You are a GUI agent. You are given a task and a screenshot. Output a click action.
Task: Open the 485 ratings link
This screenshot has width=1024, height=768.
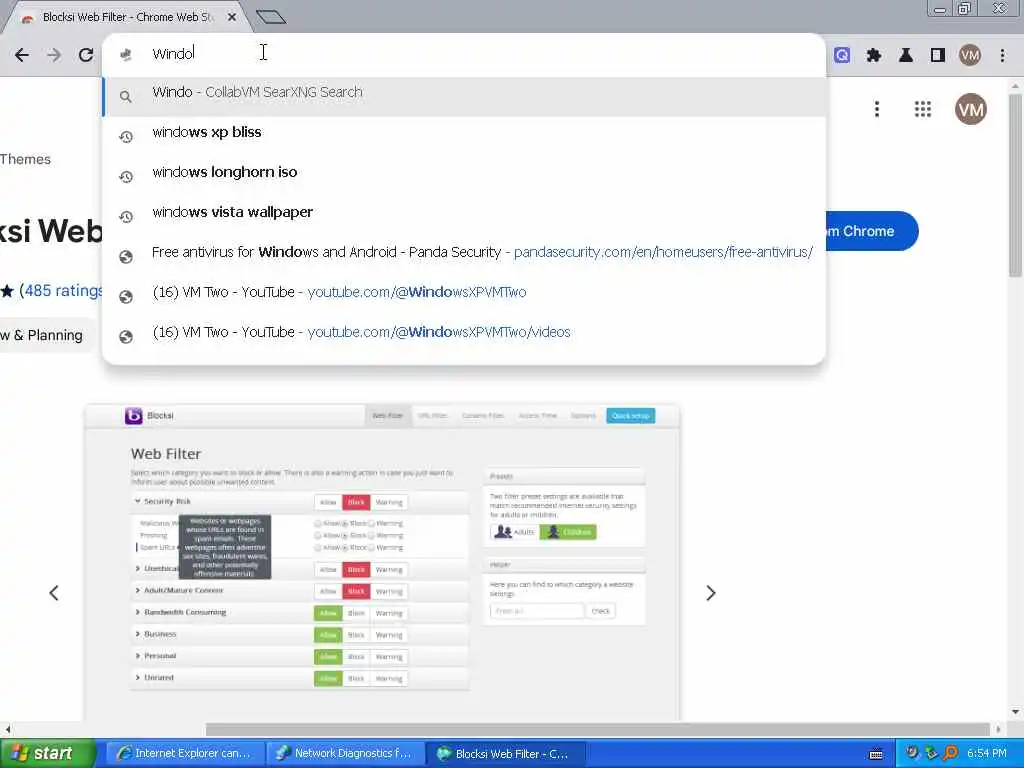61,291
